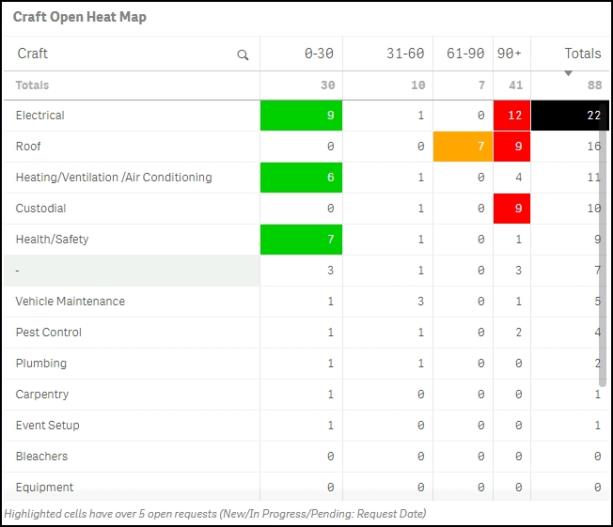
Task: Click the grand total value 88
Action: (595, 85)
